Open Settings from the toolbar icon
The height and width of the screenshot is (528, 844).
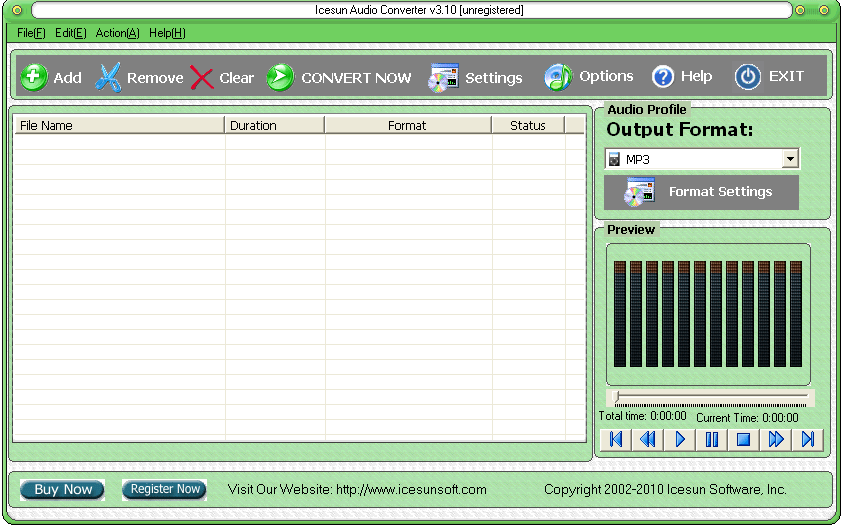pyautogui.click(x=444, y=78)
